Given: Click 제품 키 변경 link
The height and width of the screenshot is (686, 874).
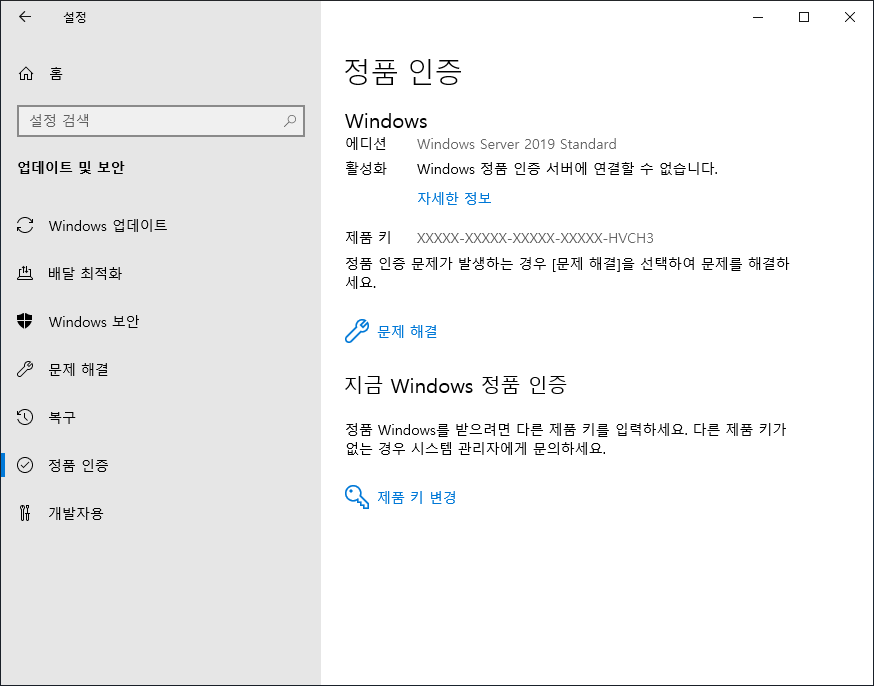Looking at the screenshot, I should tap(417, 497).
